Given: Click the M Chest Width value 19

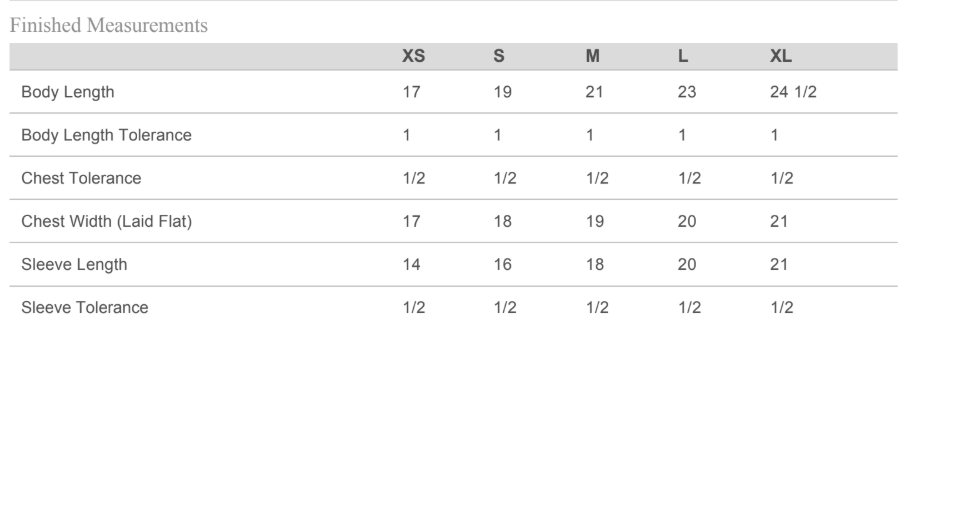Looking at the screenshot, I should [594, 221].
